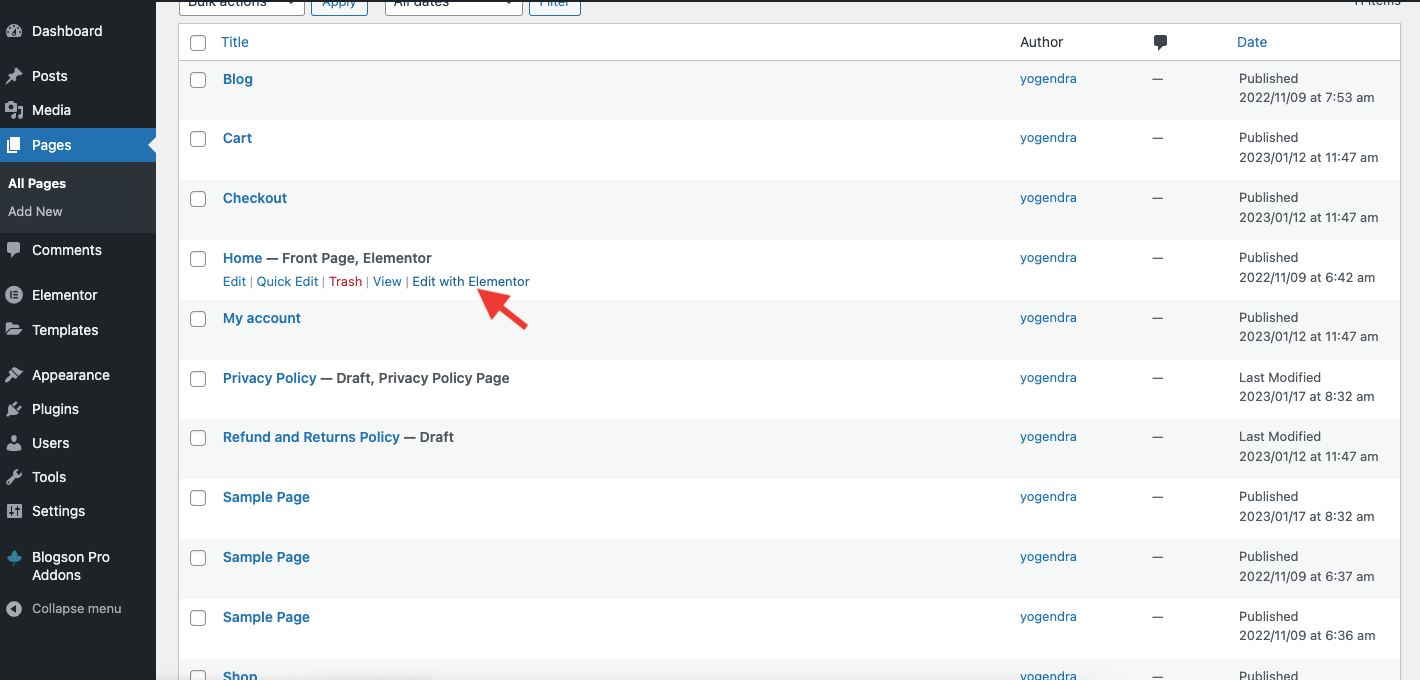Click Edit with Elementor link
The width and height of the screenshot is (1420, 680).
coord(471,282)
